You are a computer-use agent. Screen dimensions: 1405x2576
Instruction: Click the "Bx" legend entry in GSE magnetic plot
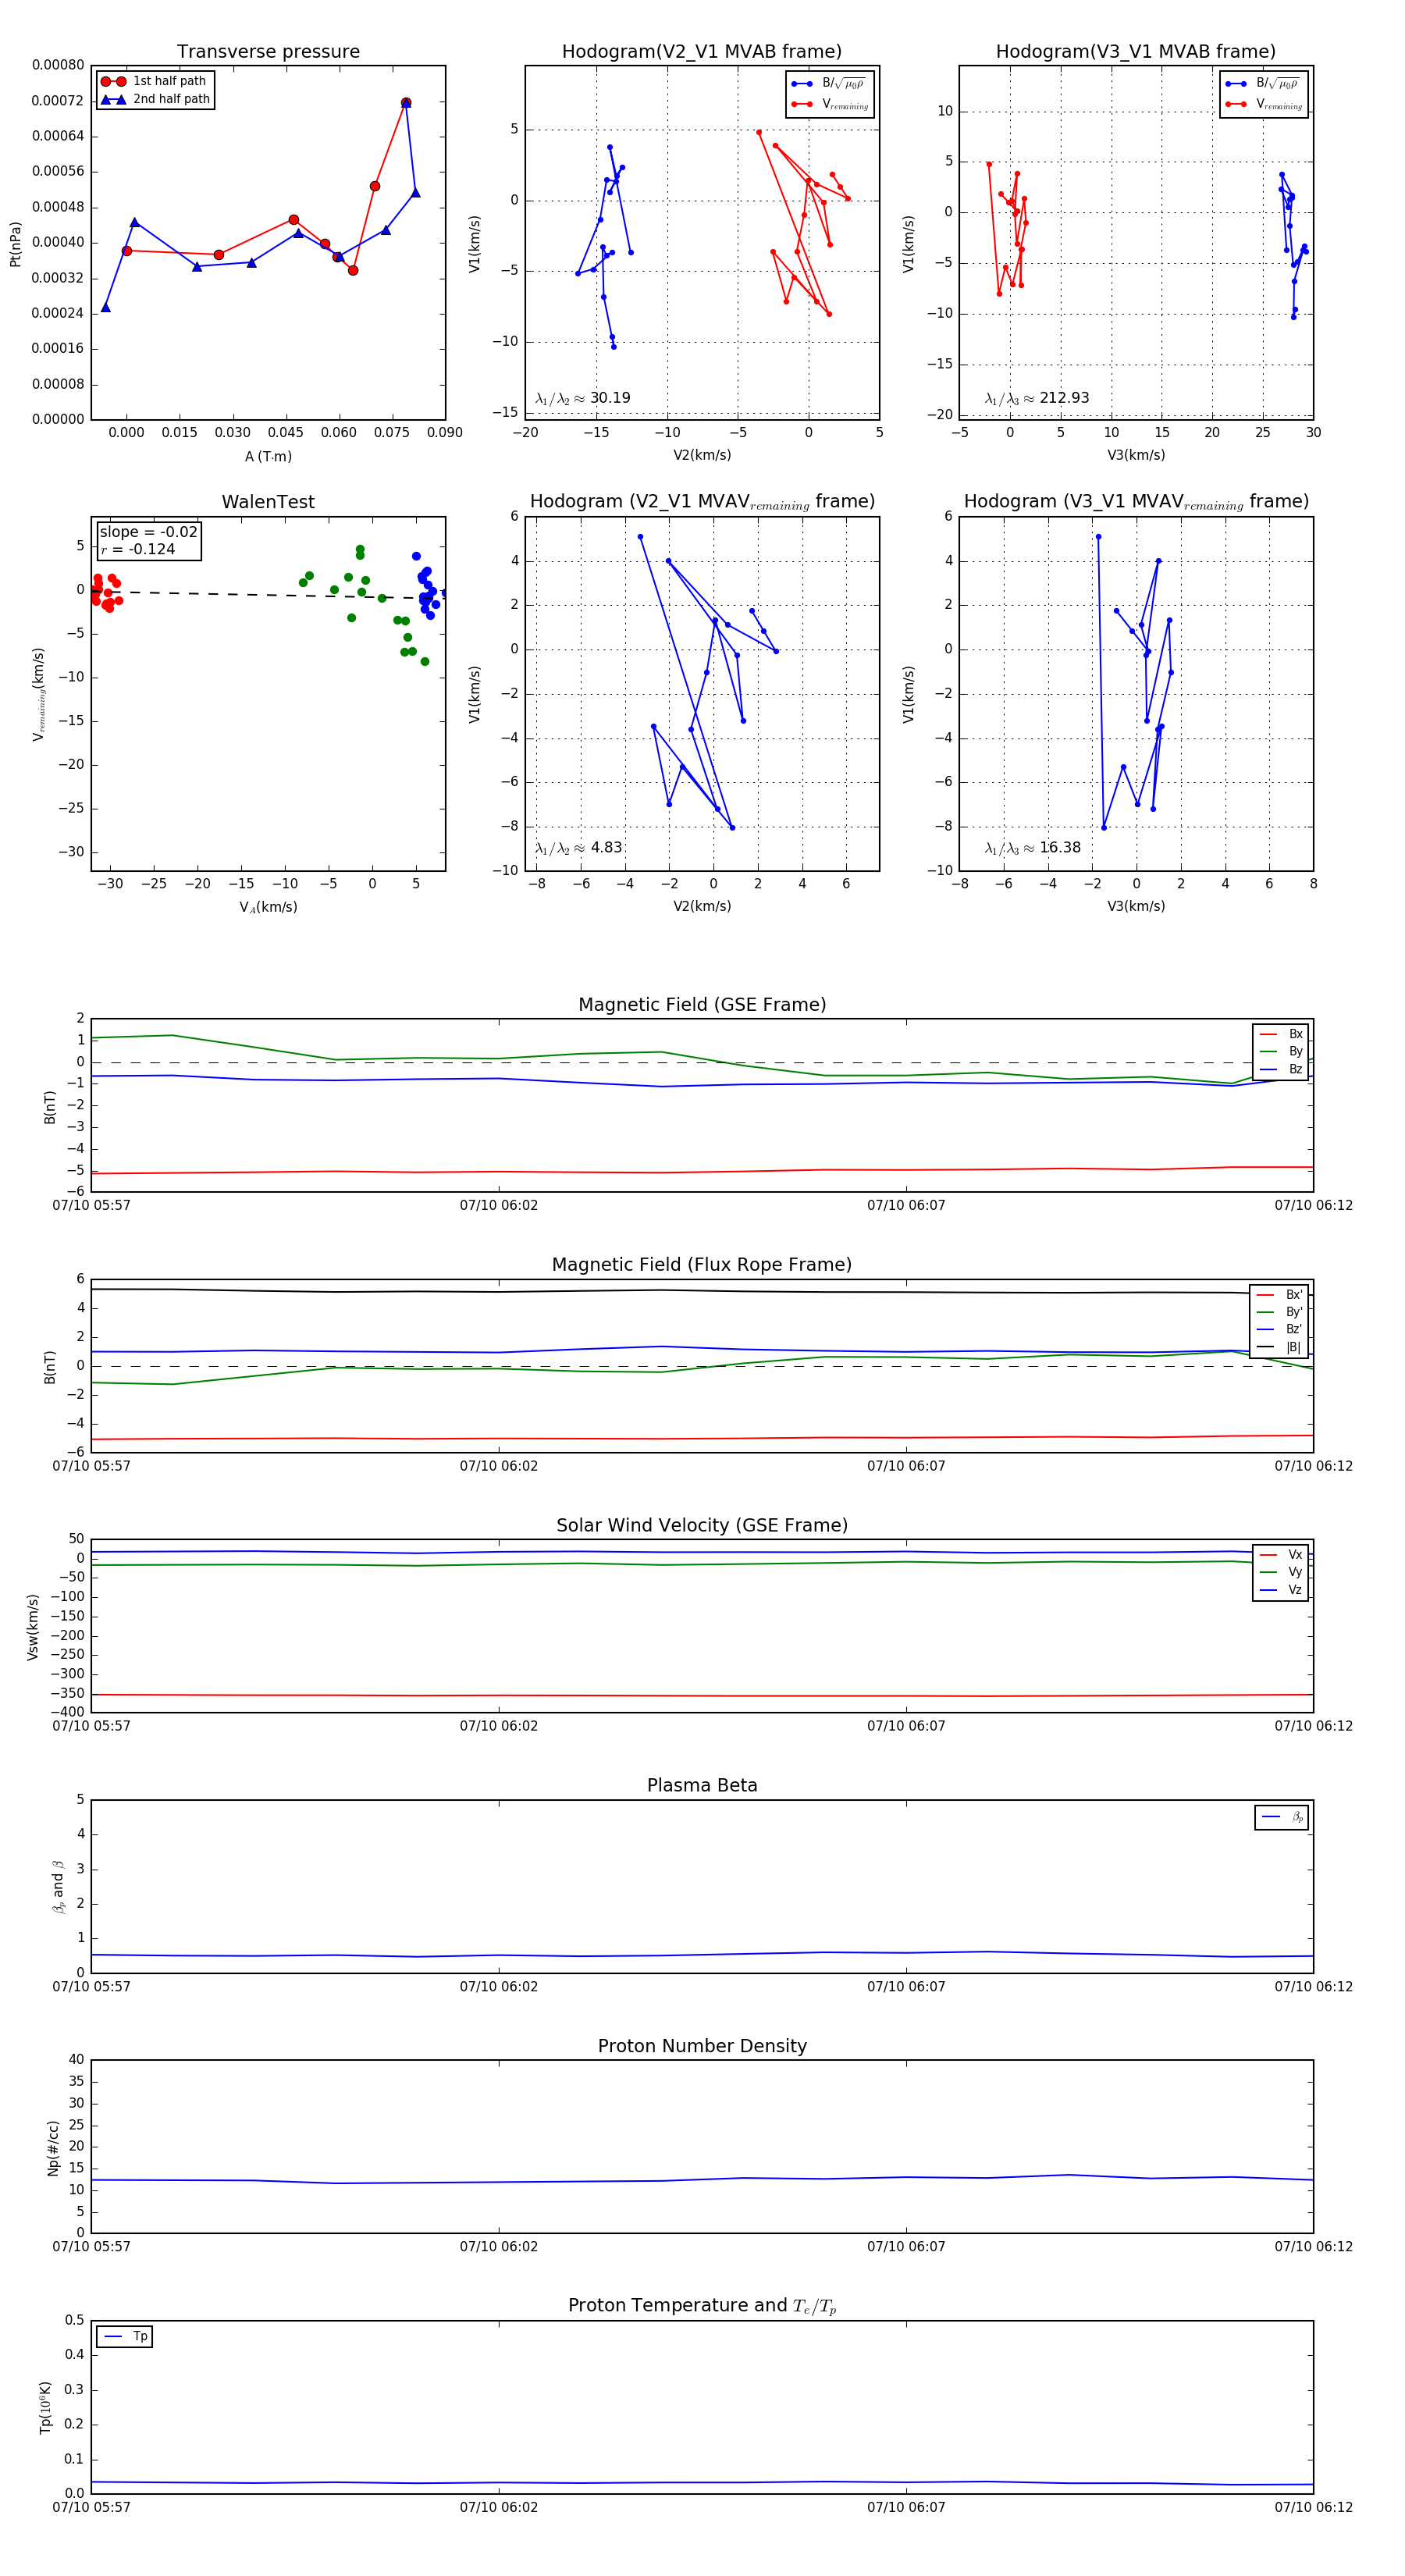[1281, 1034]
